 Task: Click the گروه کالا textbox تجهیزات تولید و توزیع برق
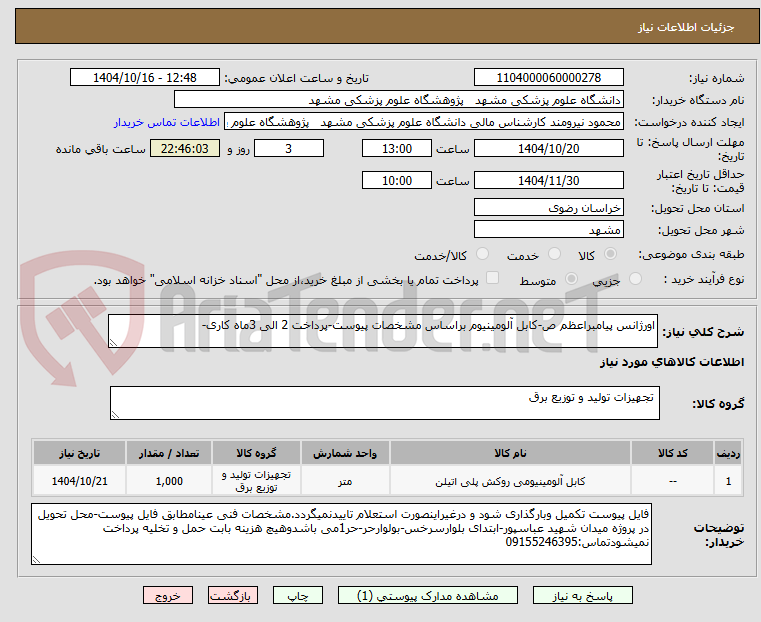tap(384, 403)
